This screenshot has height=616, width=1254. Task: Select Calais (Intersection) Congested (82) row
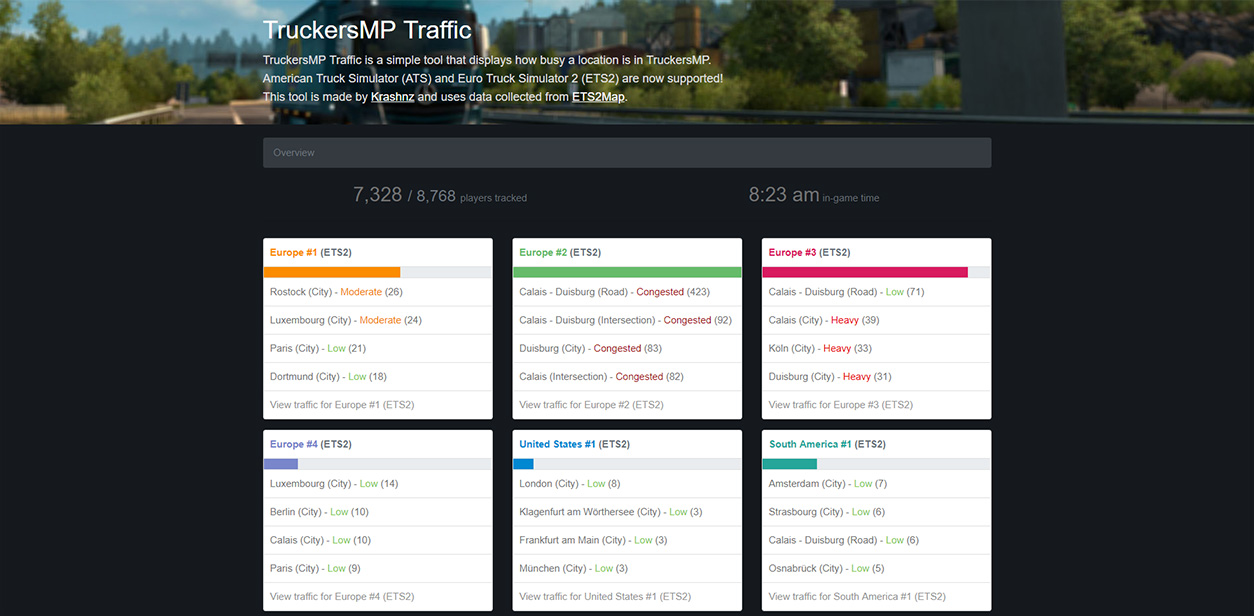pyautogui.click(x=627, y=376)
